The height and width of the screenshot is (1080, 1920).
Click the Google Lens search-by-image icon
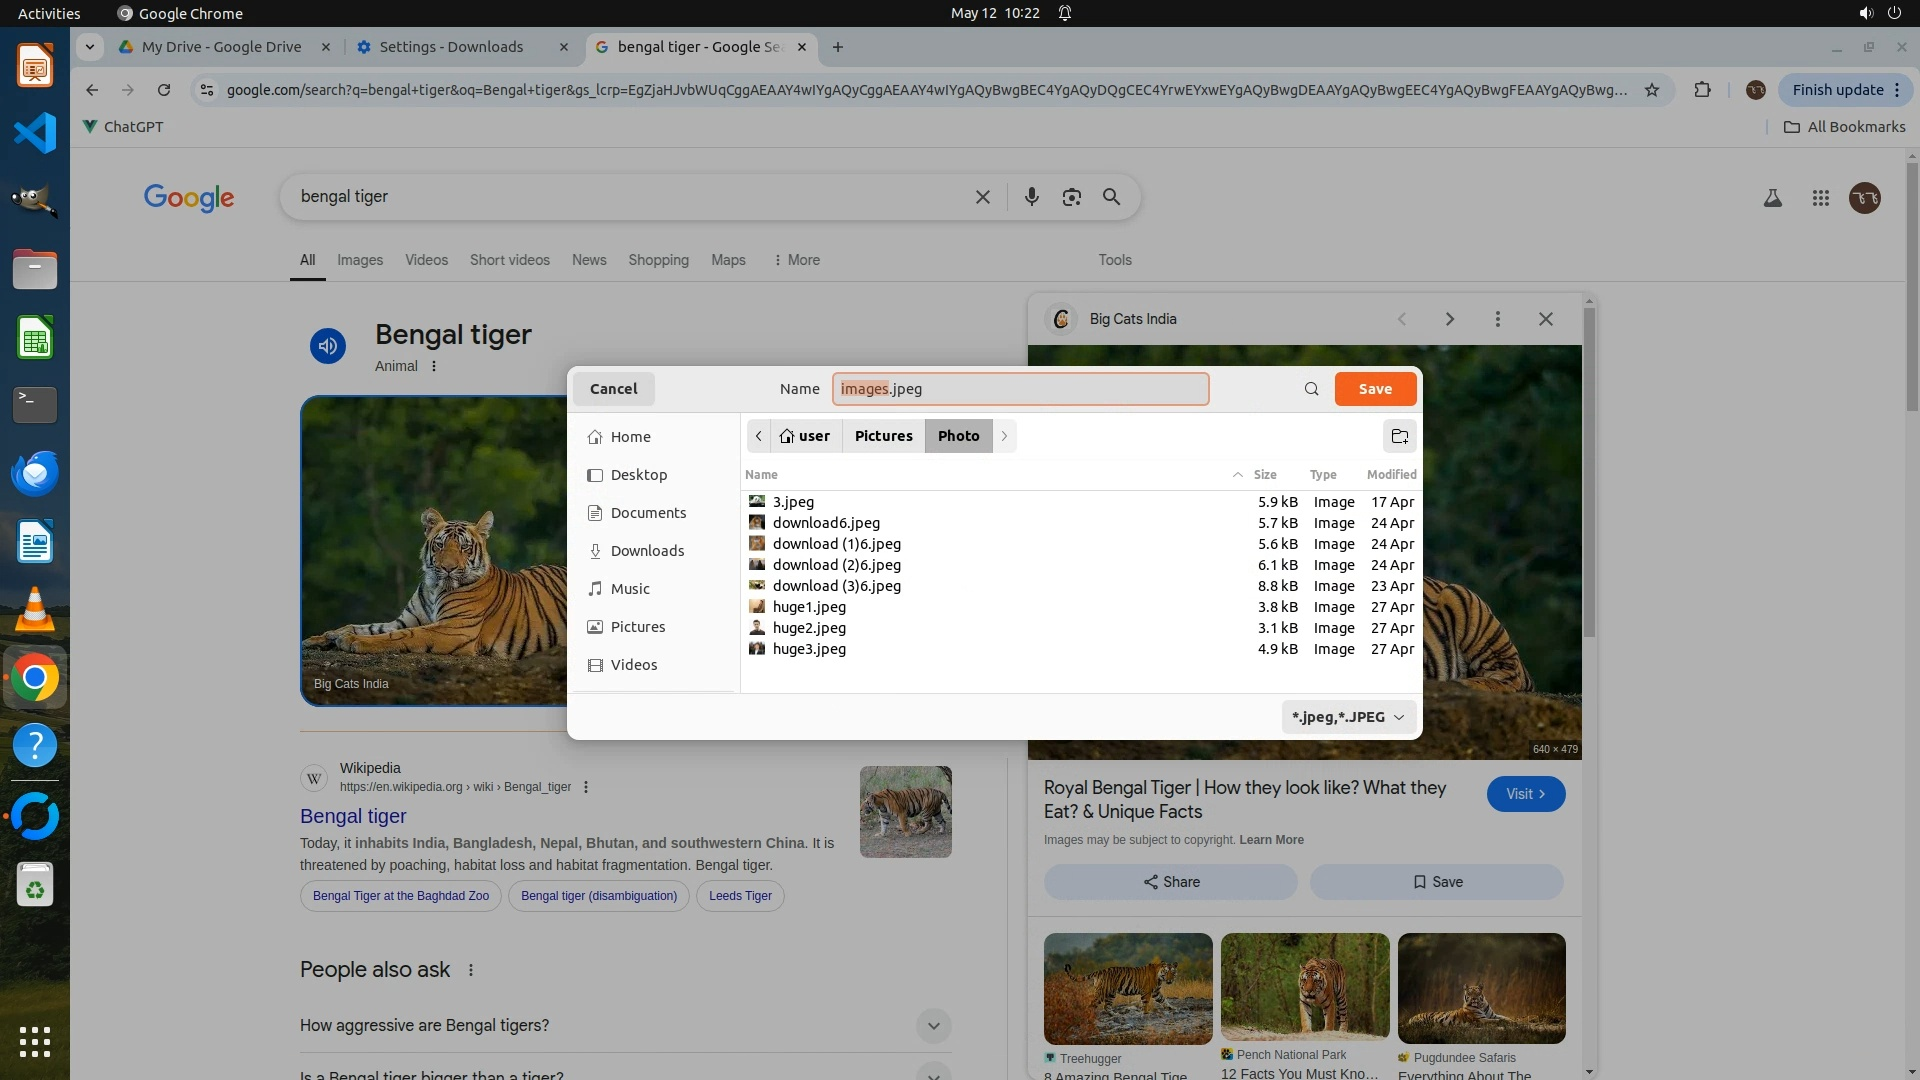1071,197
